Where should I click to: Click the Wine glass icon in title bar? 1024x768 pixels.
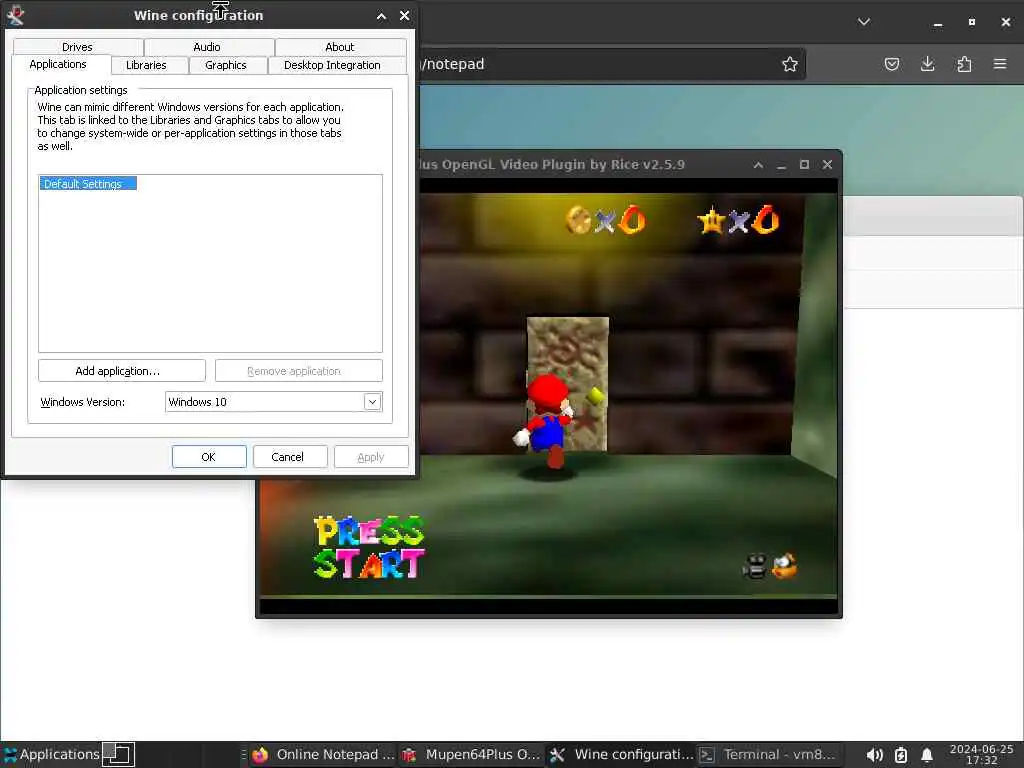[16, 14]
